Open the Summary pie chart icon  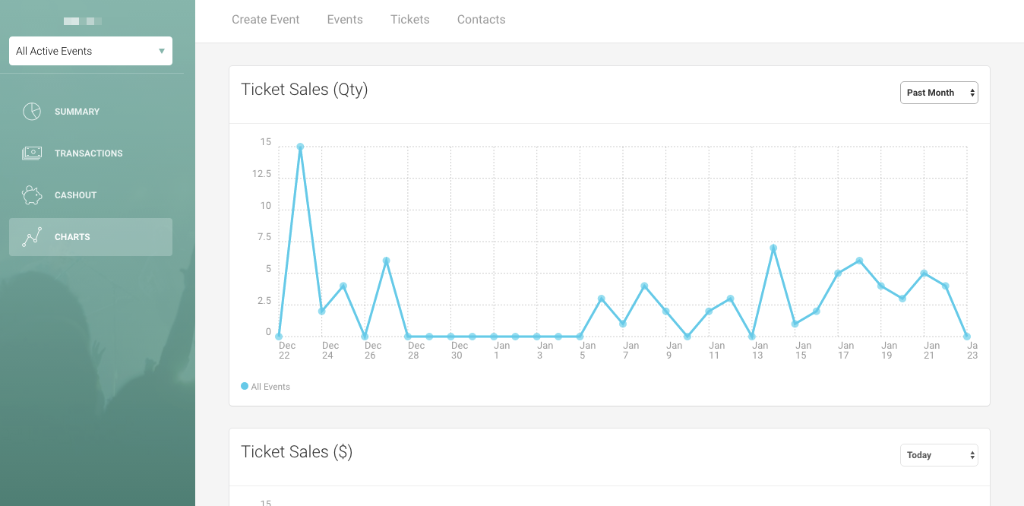pyautogui.click(x=32, y=111)
